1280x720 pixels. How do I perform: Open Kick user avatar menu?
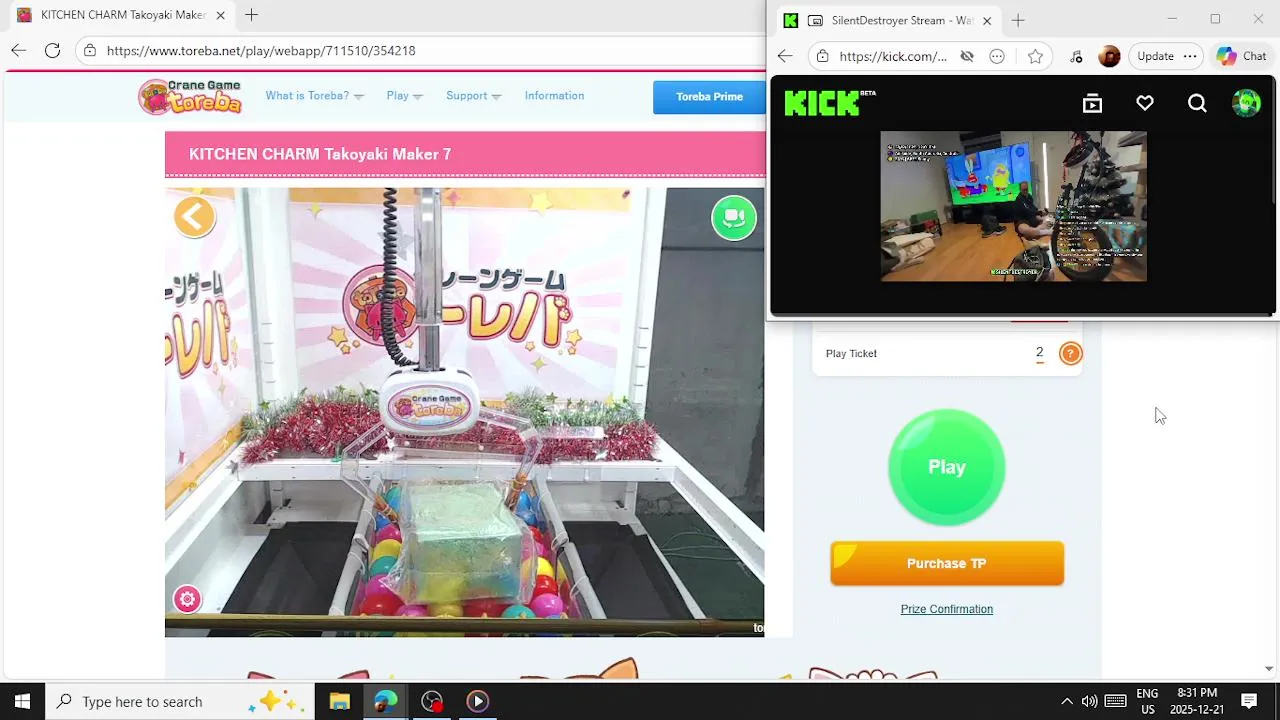point(1246,103)
